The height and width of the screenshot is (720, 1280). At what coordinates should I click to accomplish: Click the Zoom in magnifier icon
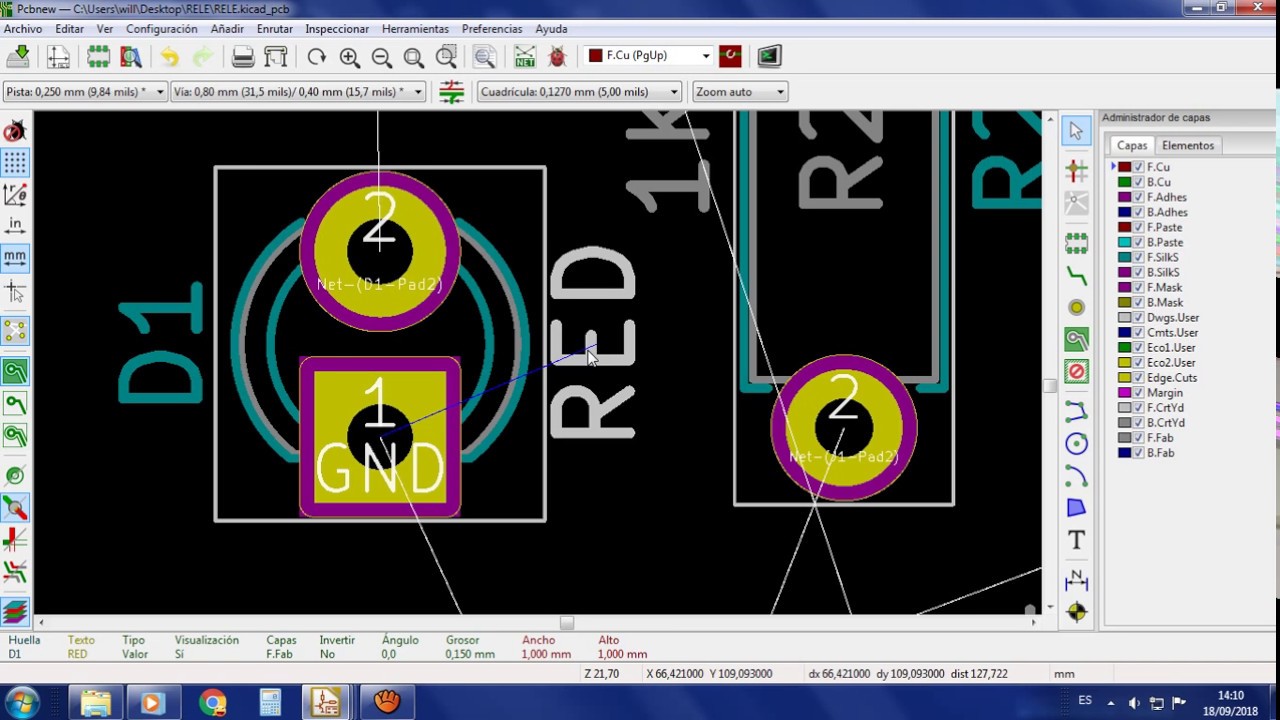(349, 57)
